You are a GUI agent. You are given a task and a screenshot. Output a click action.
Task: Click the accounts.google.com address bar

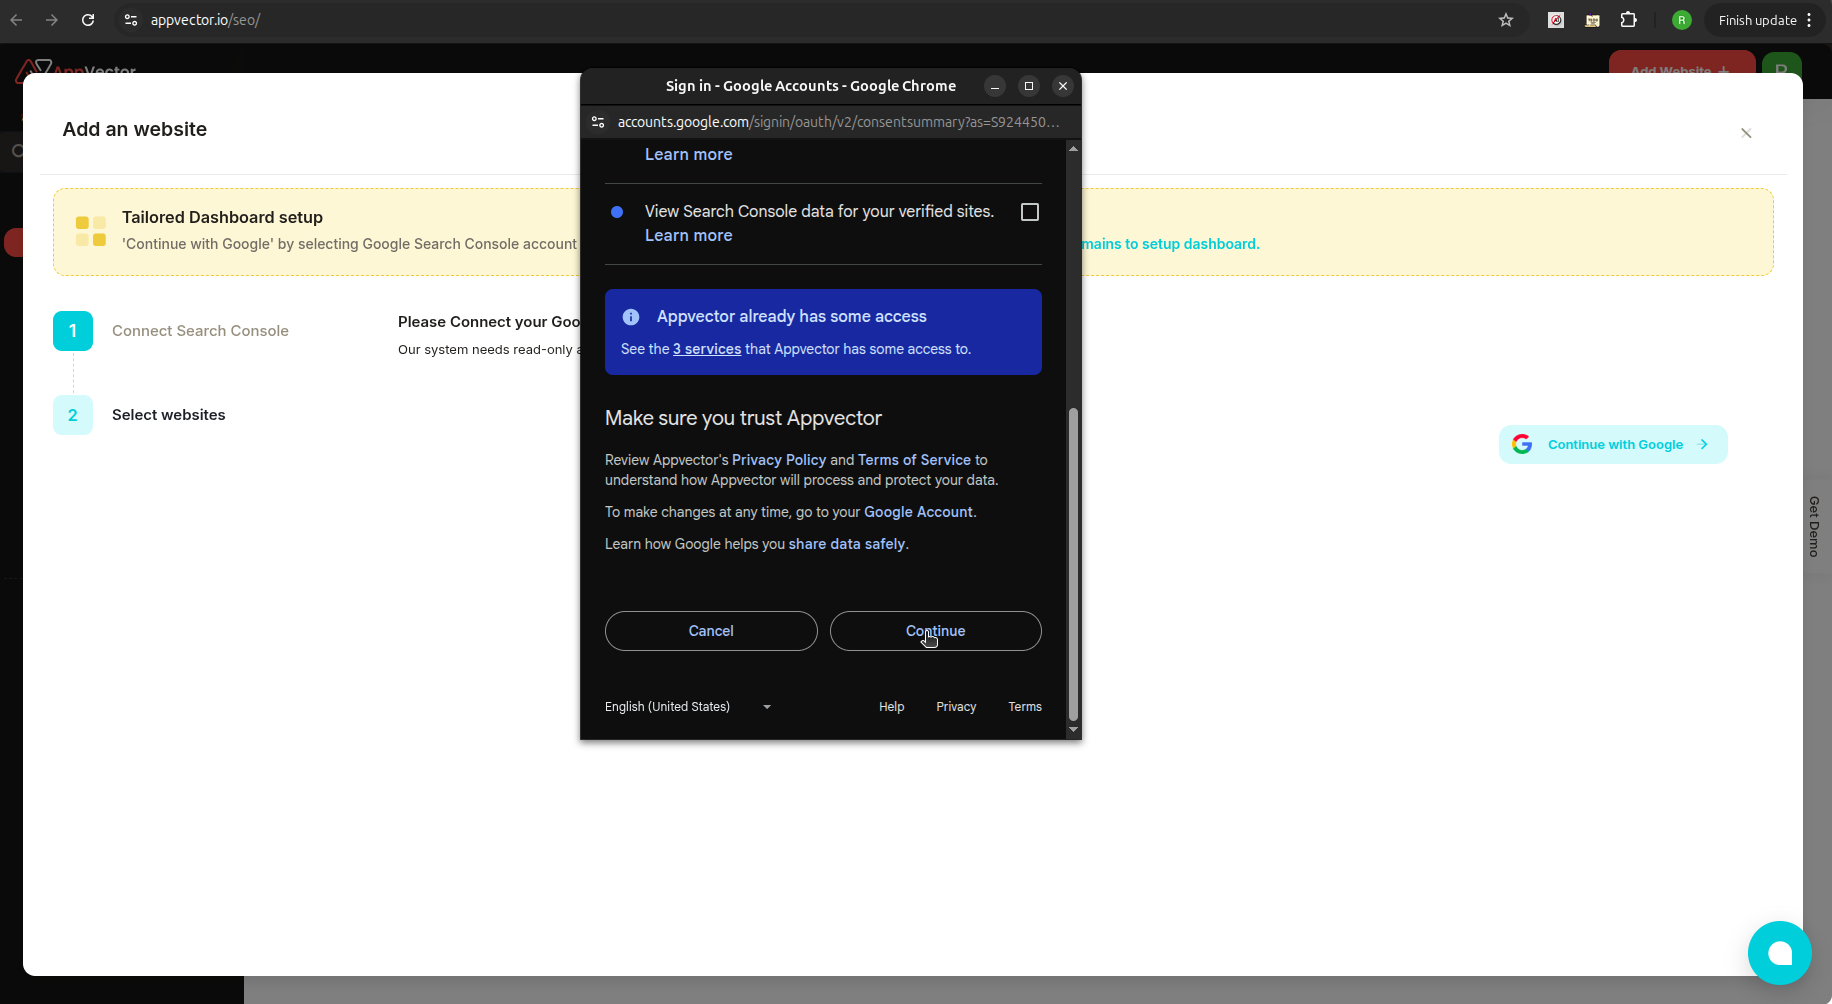[x=838, y=122]
